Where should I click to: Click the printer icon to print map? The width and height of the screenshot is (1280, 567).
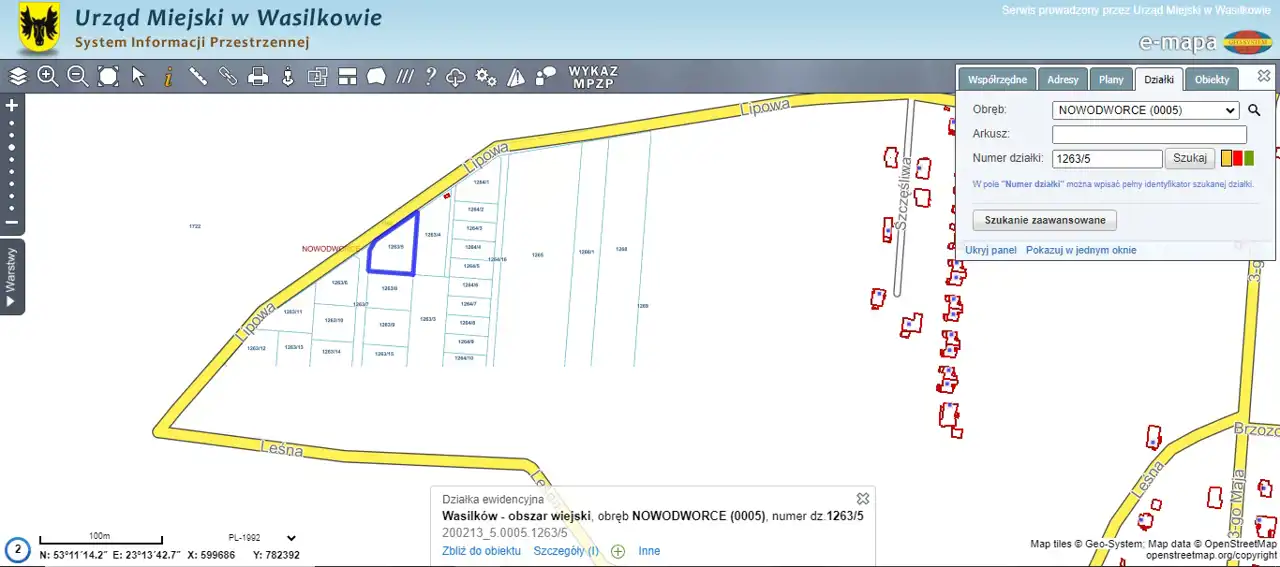click(258, 76)
